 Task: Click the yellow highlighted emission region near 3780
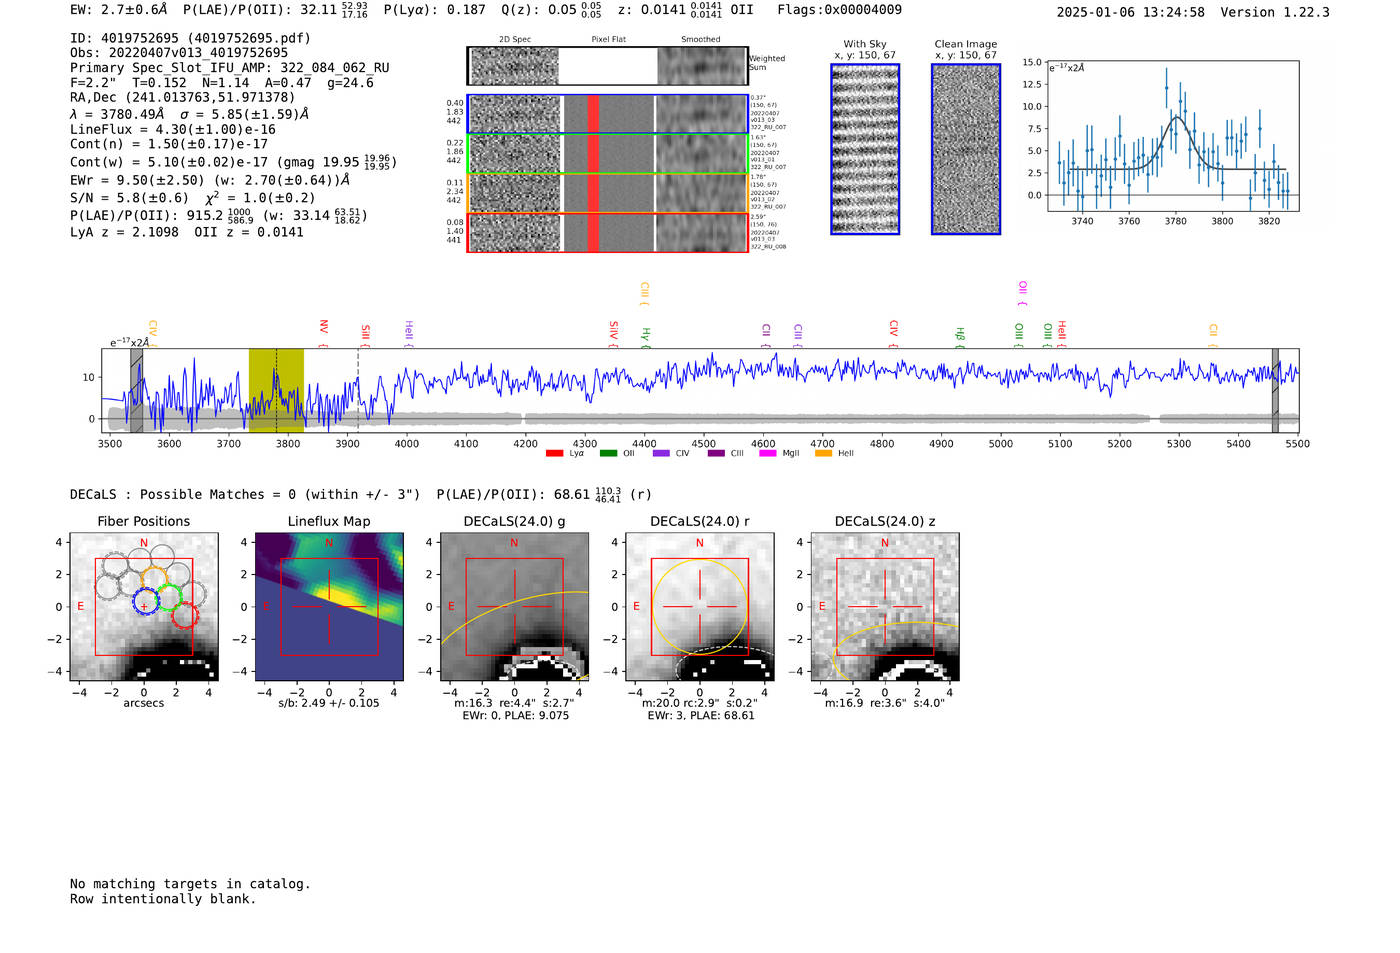tap(276, 391)
